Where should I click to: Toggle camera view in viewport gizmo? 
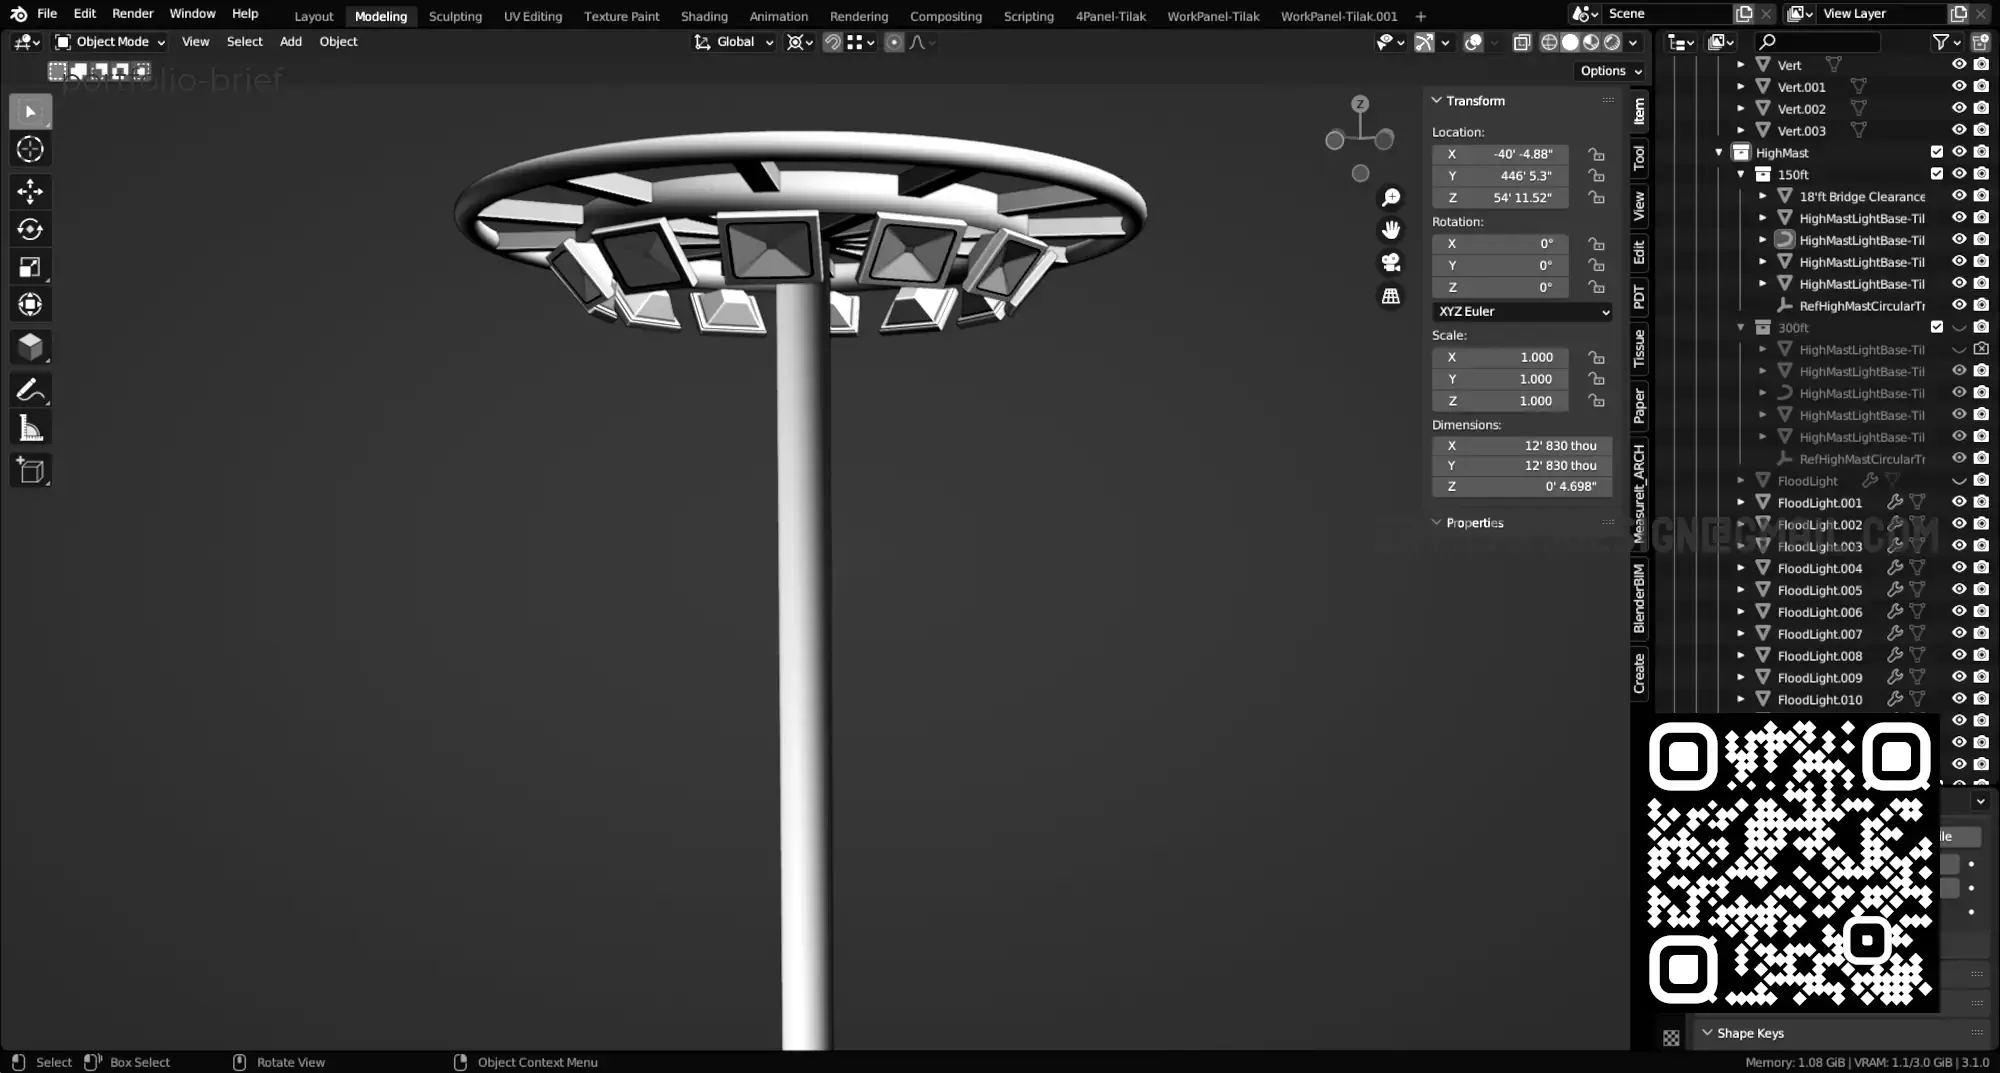[x=1390, y=263]
